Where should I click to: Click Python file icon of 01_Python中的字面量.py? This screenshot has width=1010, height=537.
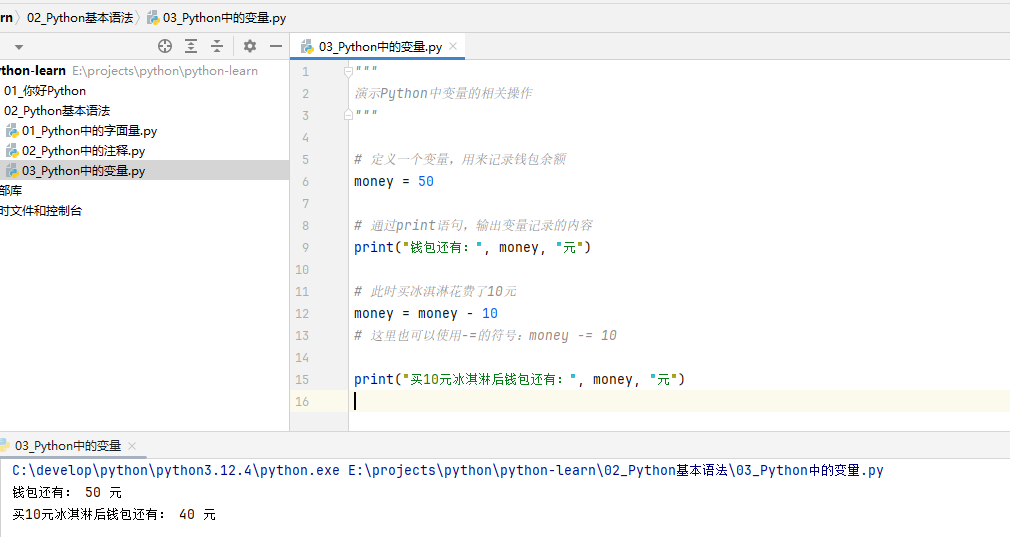[x=12, y=131]
